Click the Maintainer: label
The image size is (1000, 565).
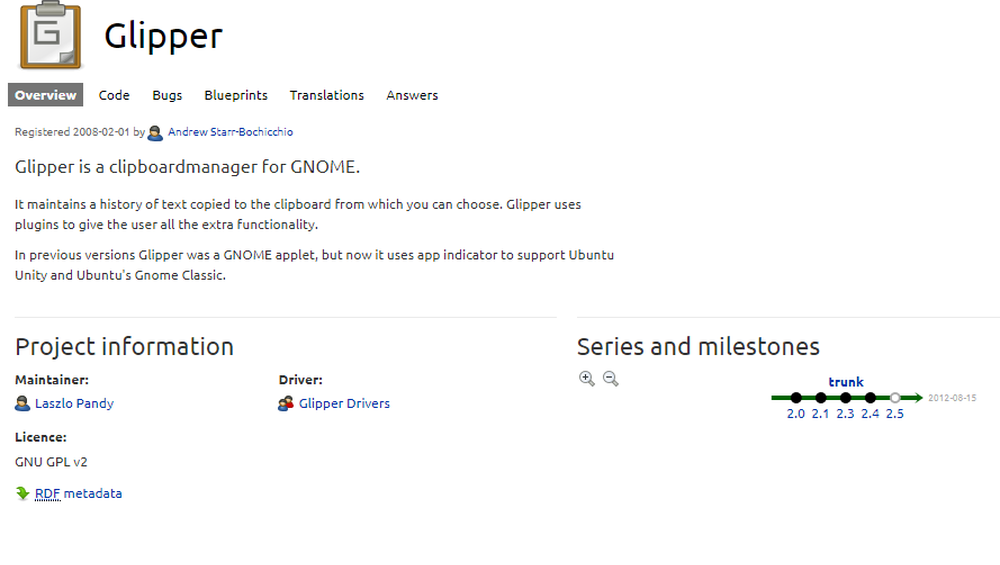pos(52,380)
